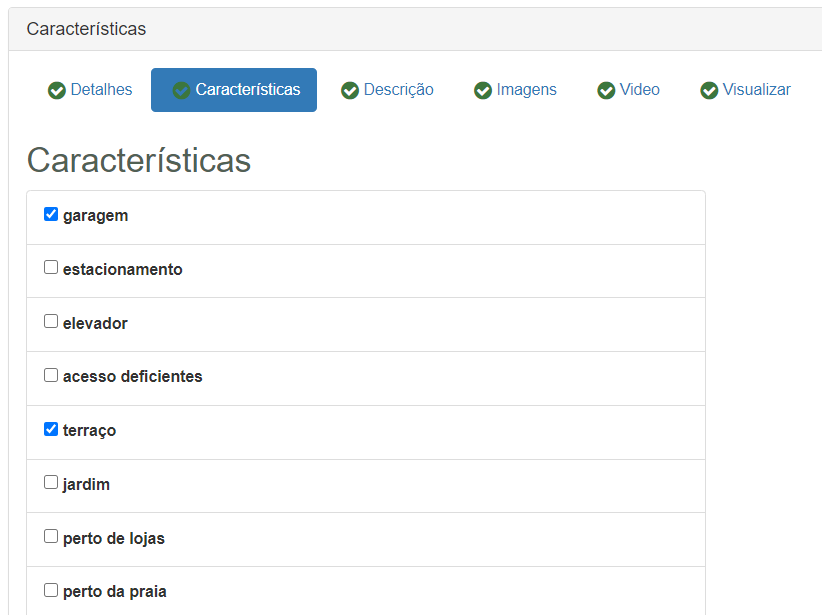822x615 pixels.
Task: Open the Visualizar preview link
Action: (756, 90)
